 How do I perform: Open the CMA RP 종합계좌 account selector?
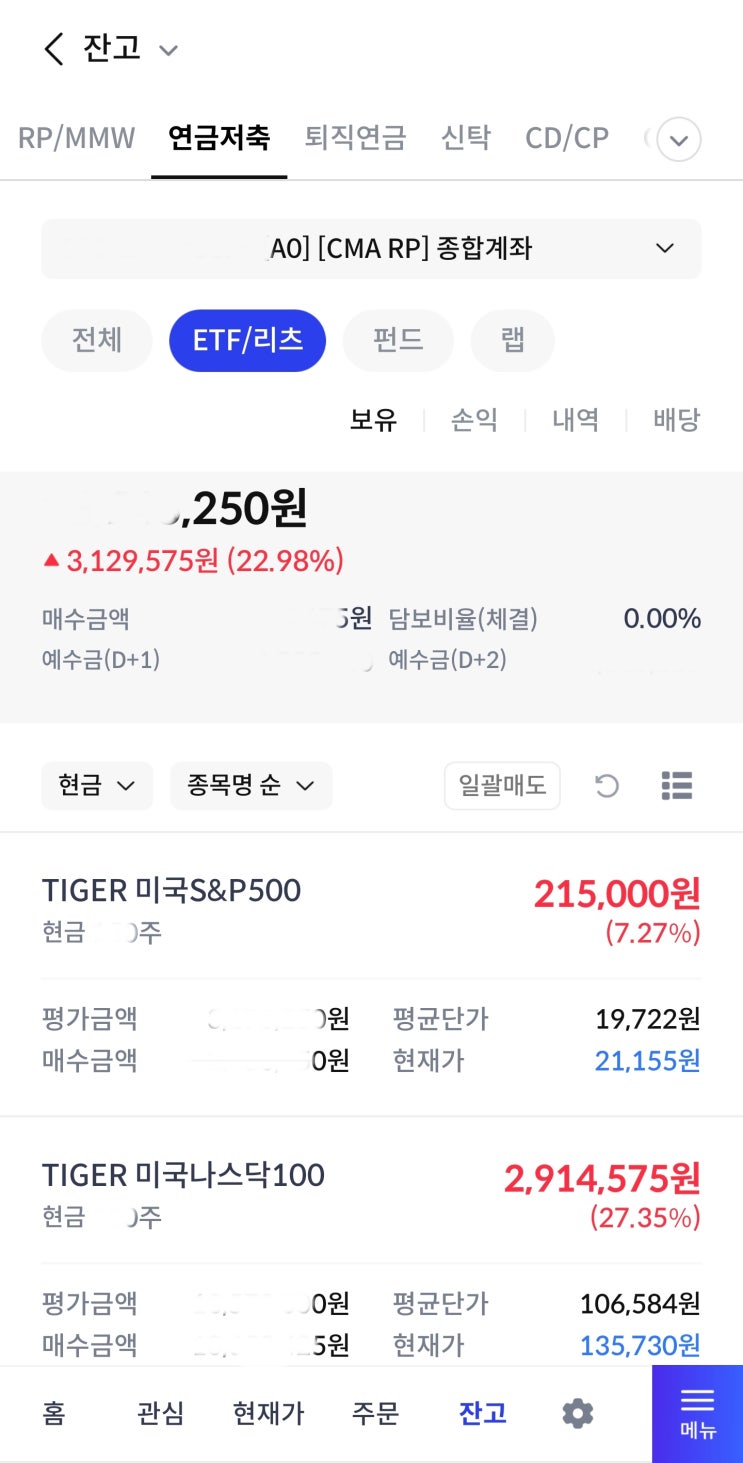click(x=371, y=248)
